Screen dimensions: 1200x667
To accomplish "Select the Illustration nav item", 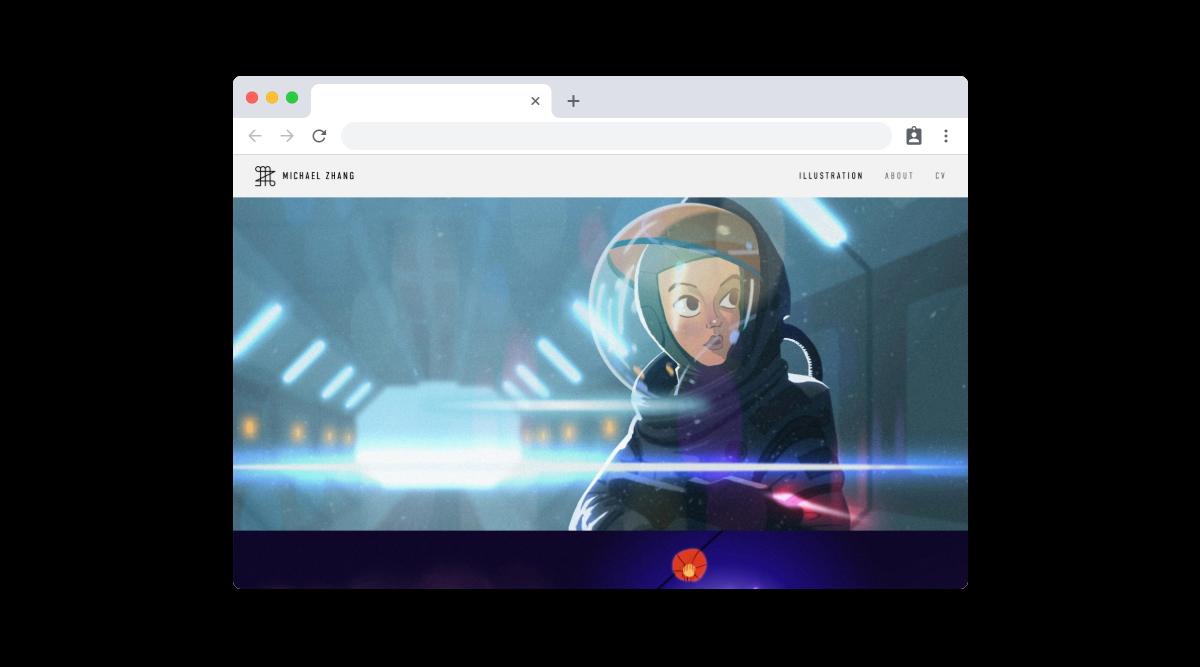I will (x=830, y=176).
